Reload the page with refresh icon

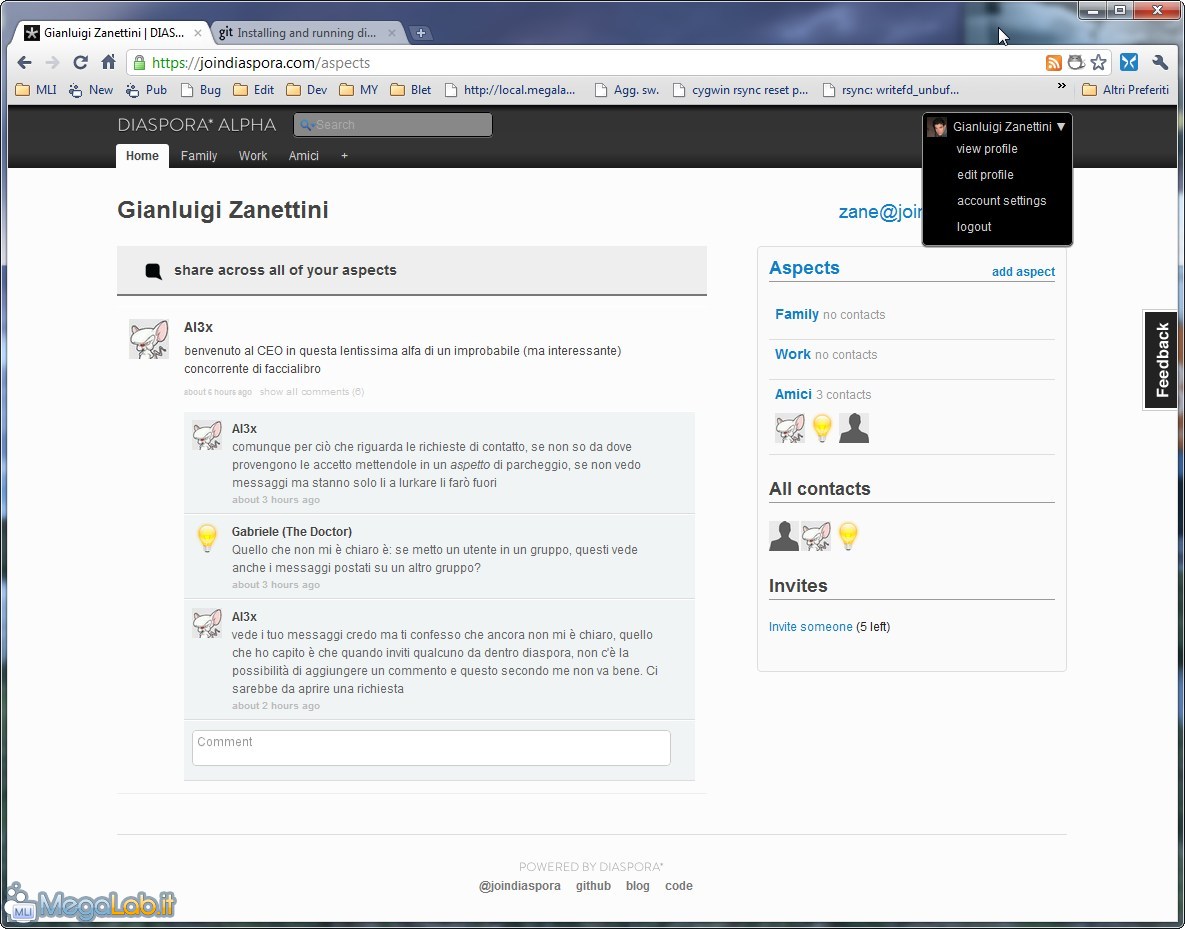80,63
